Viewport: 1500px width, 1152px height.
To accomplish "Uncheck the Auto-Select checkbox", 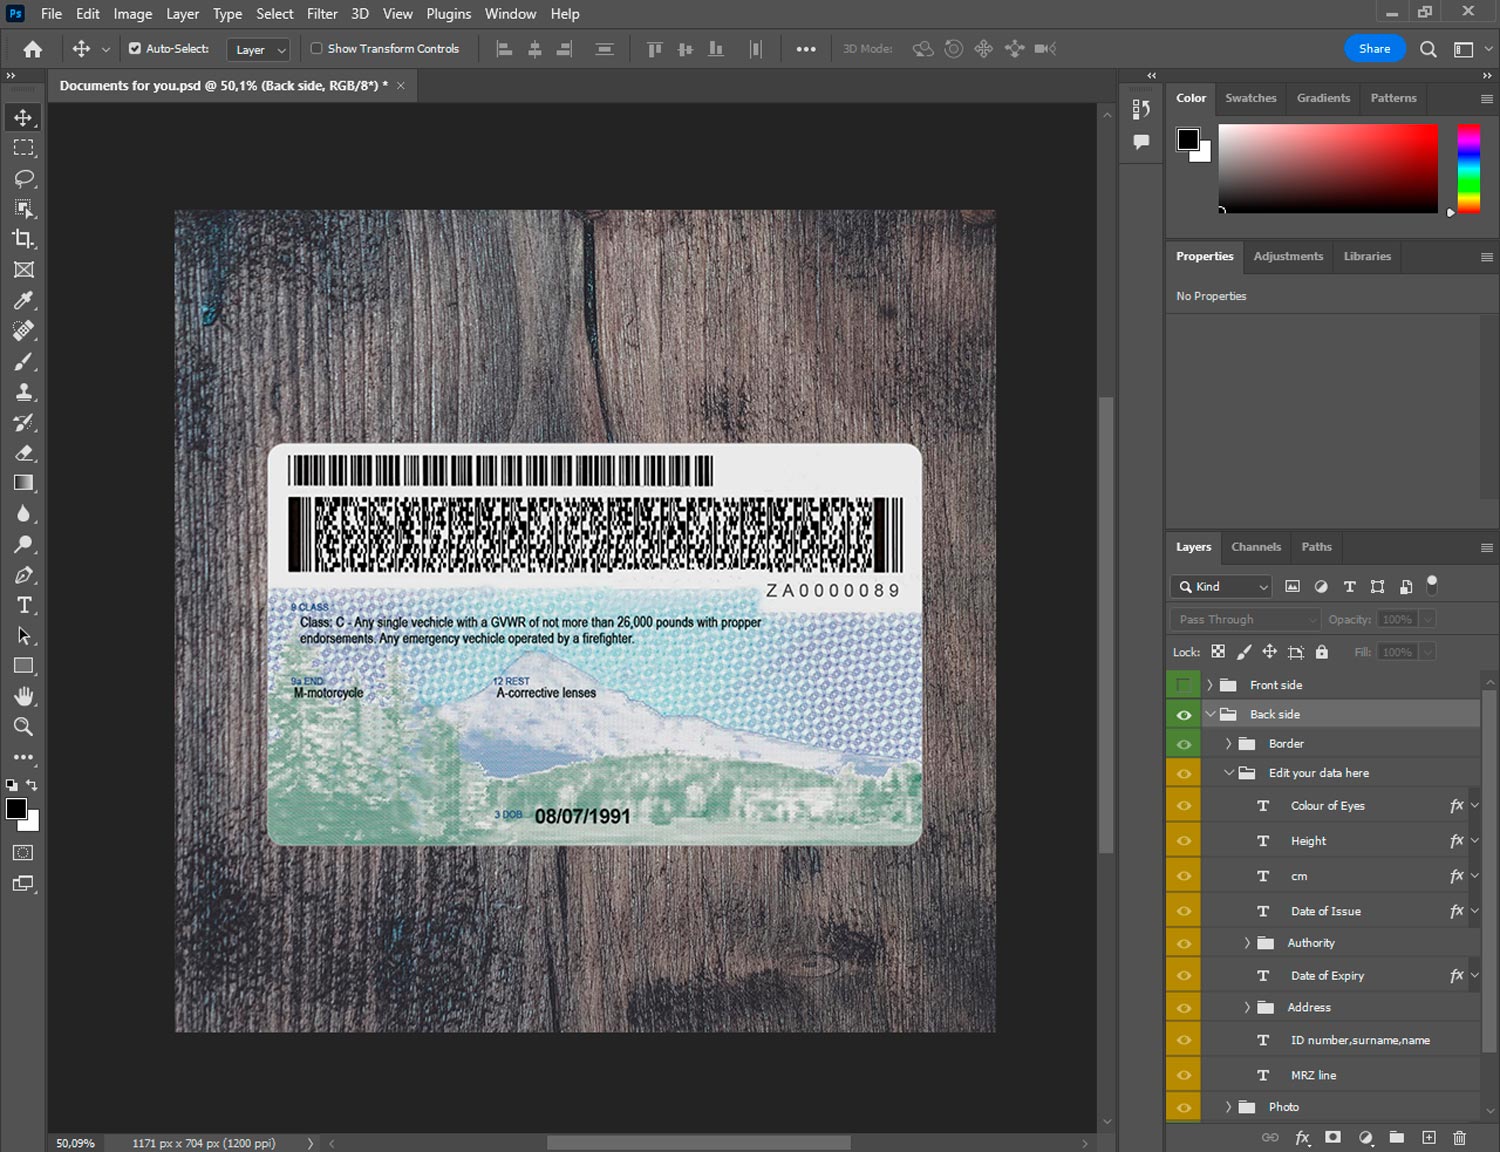I will [x=135, y=48].
